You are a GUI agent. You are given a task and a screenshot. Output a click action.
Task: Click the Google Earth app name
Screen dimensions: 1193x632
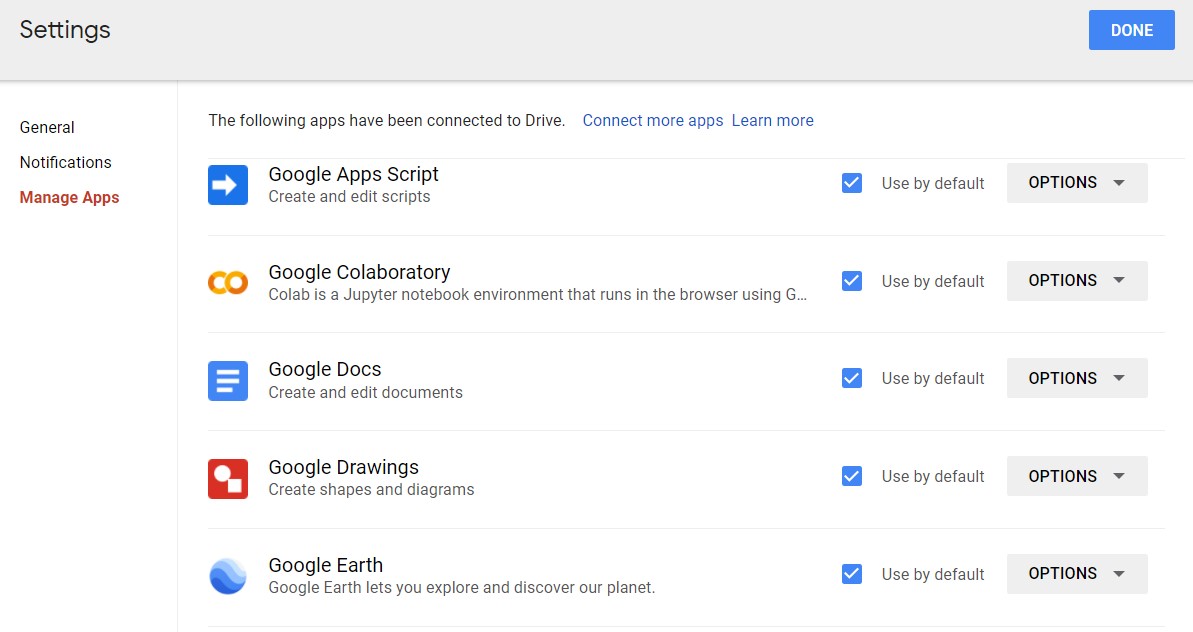(x=326, y=565)
